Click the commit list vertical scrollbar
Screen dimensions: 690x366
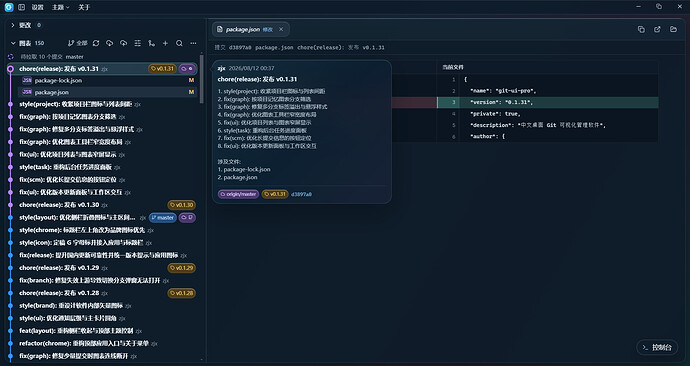pos(202,79)
